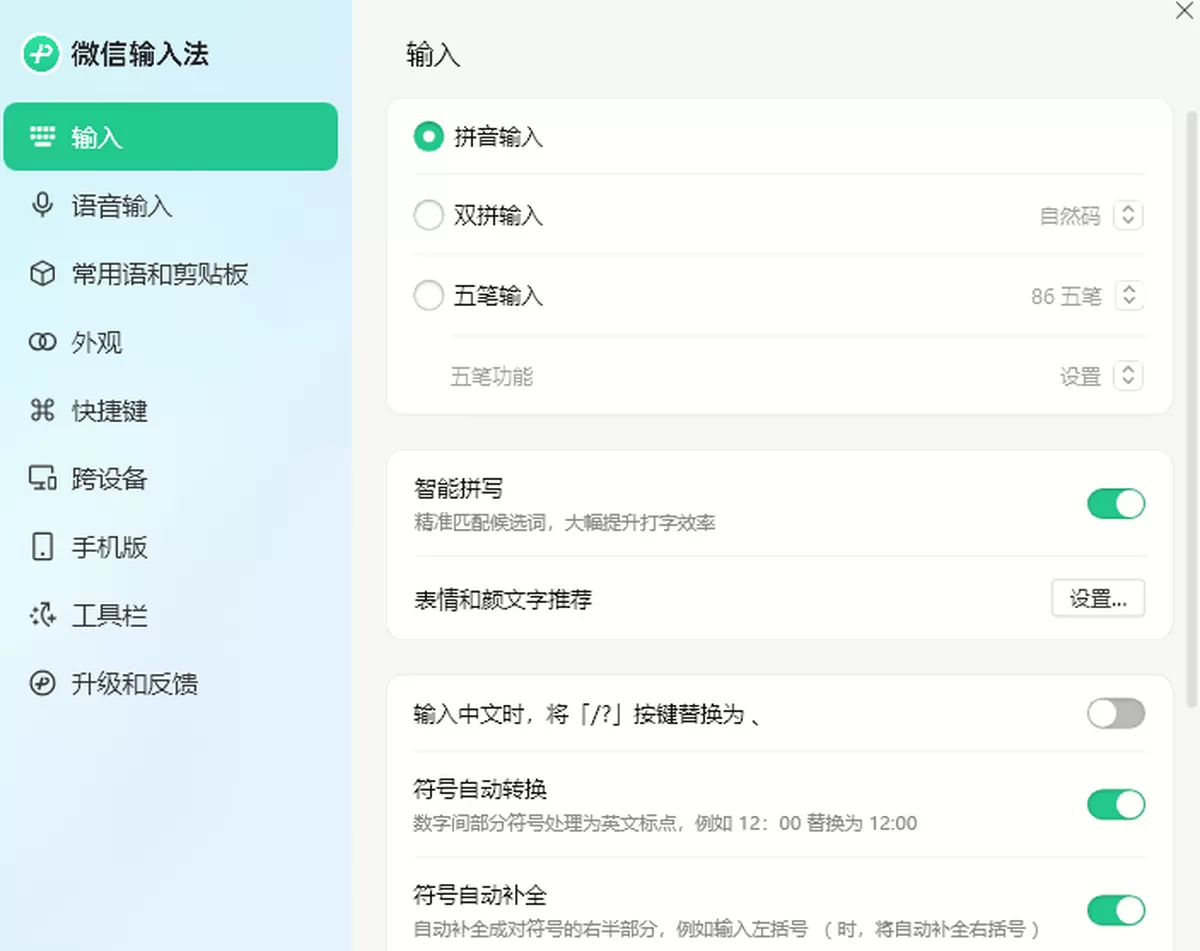
Task: Click the 输入 page heading
Action: pyautogui.click(x=433, y=55)
